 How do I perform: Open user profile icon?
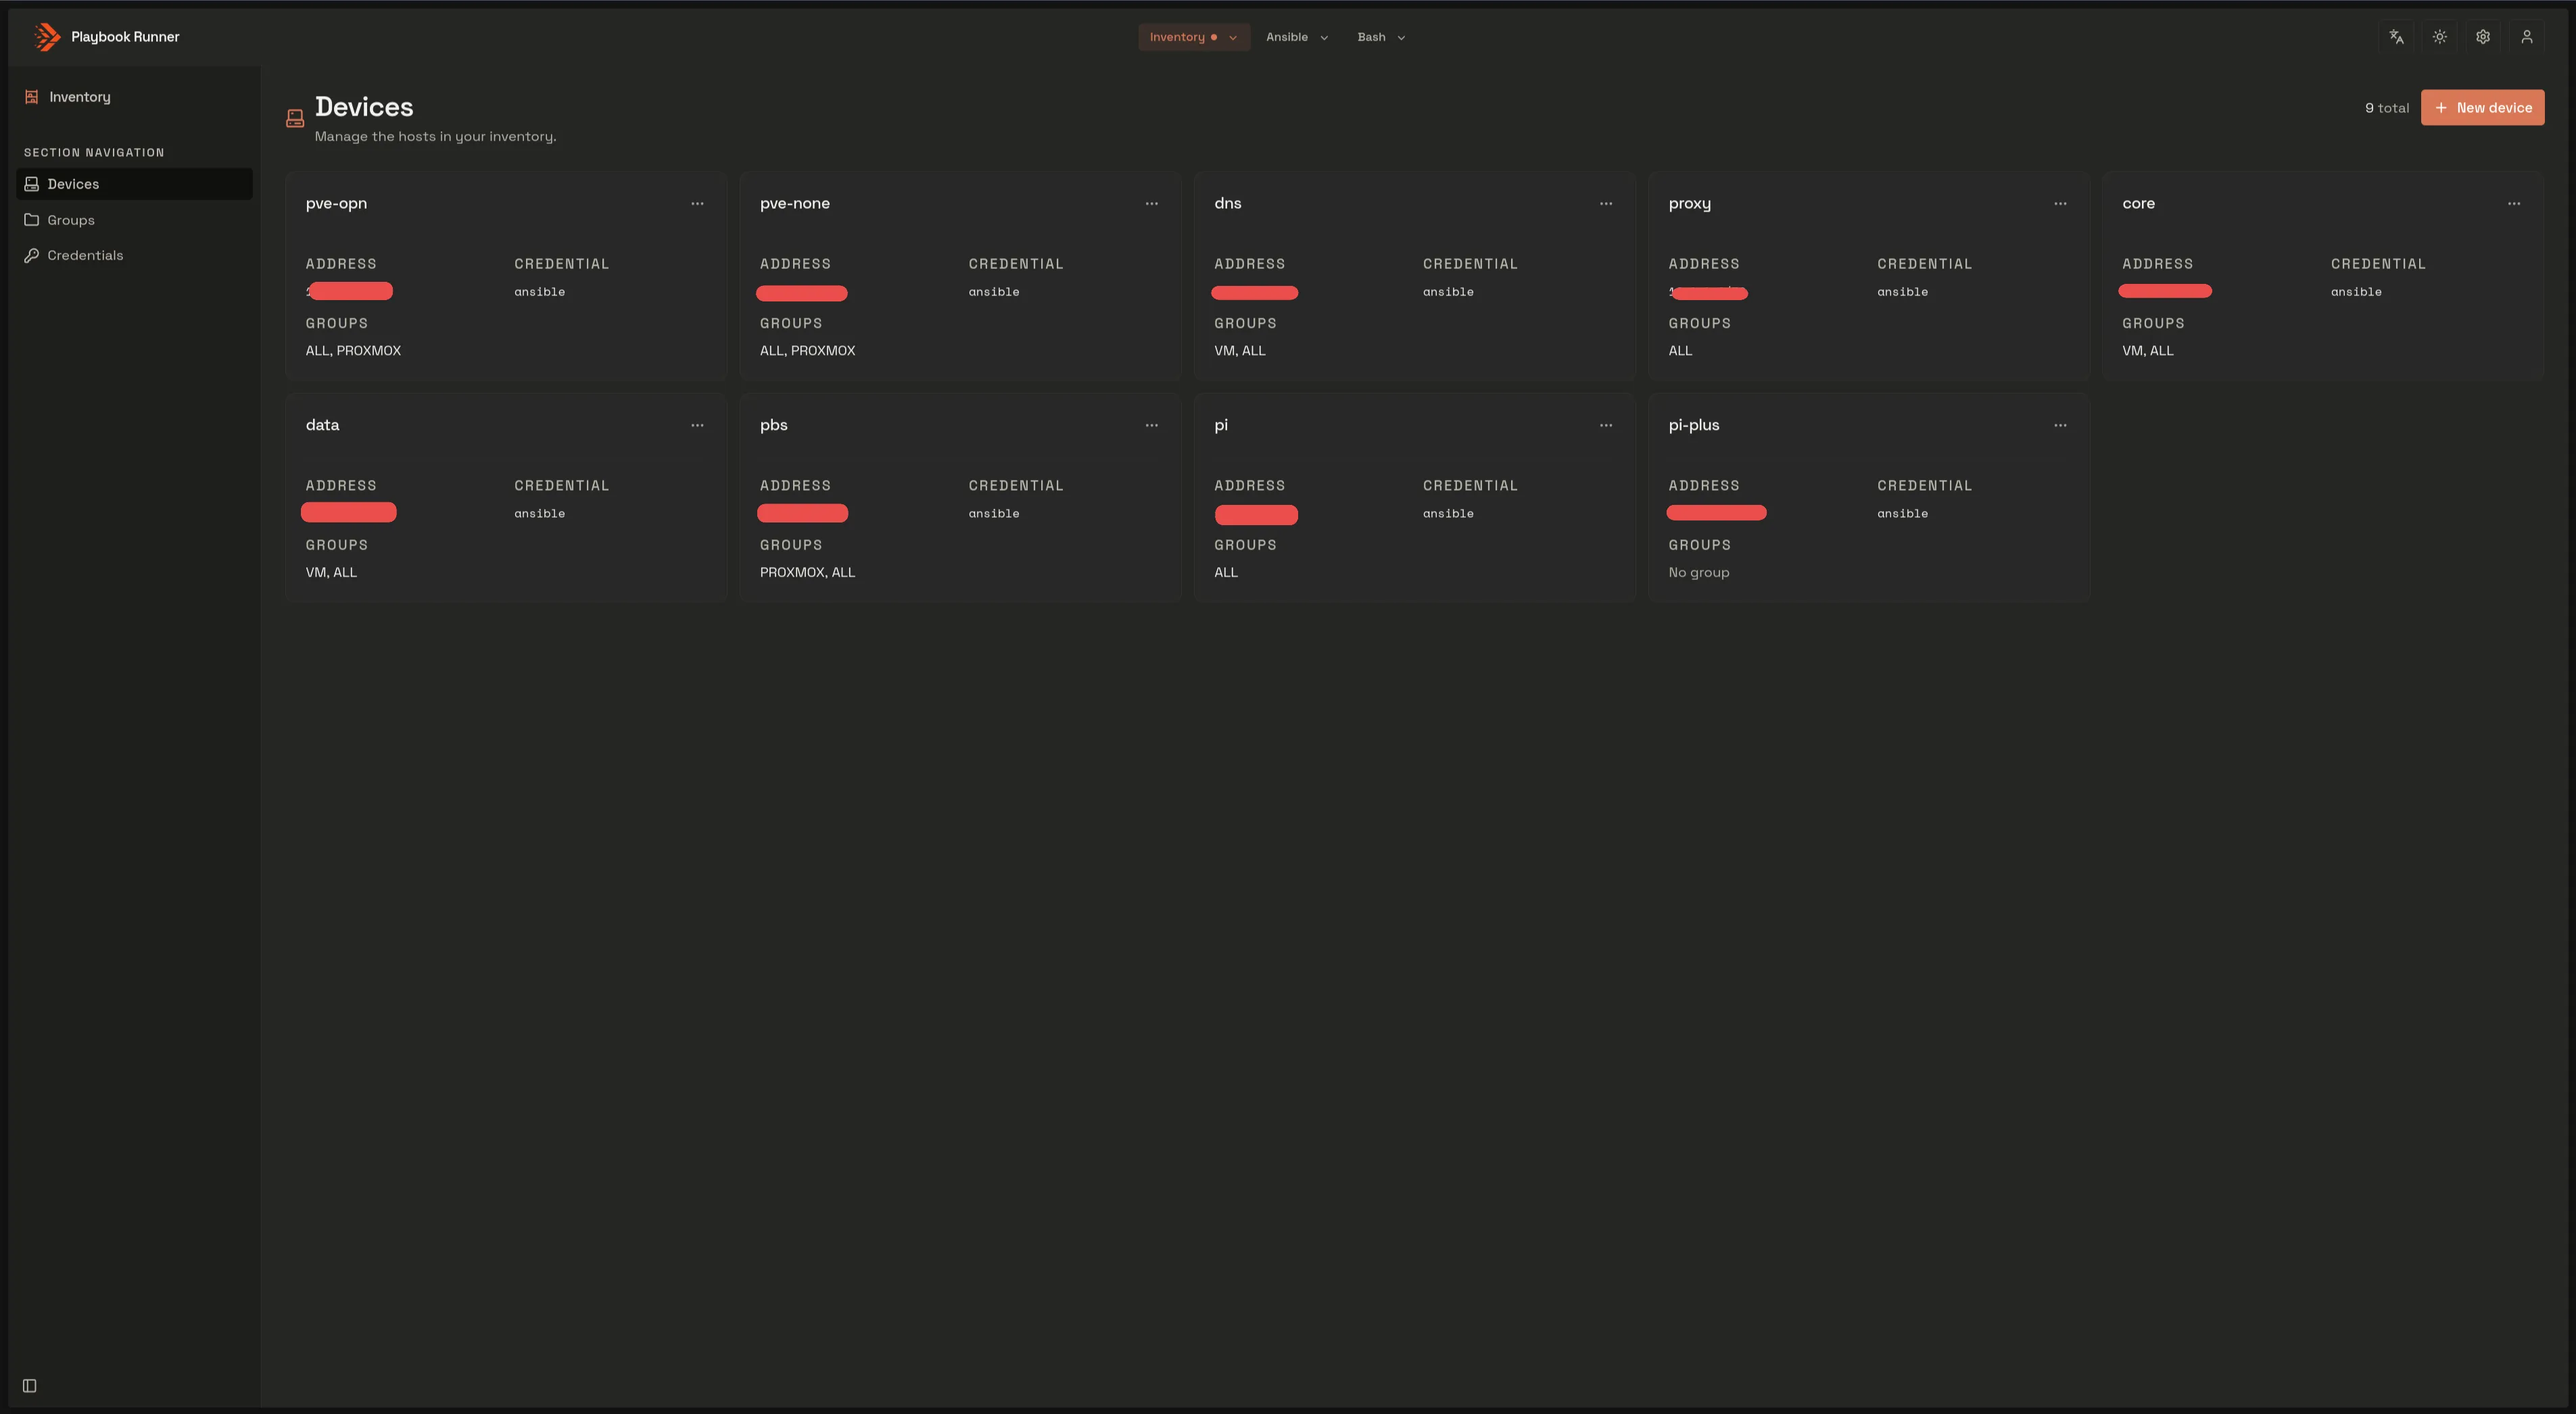[2527, 37]
